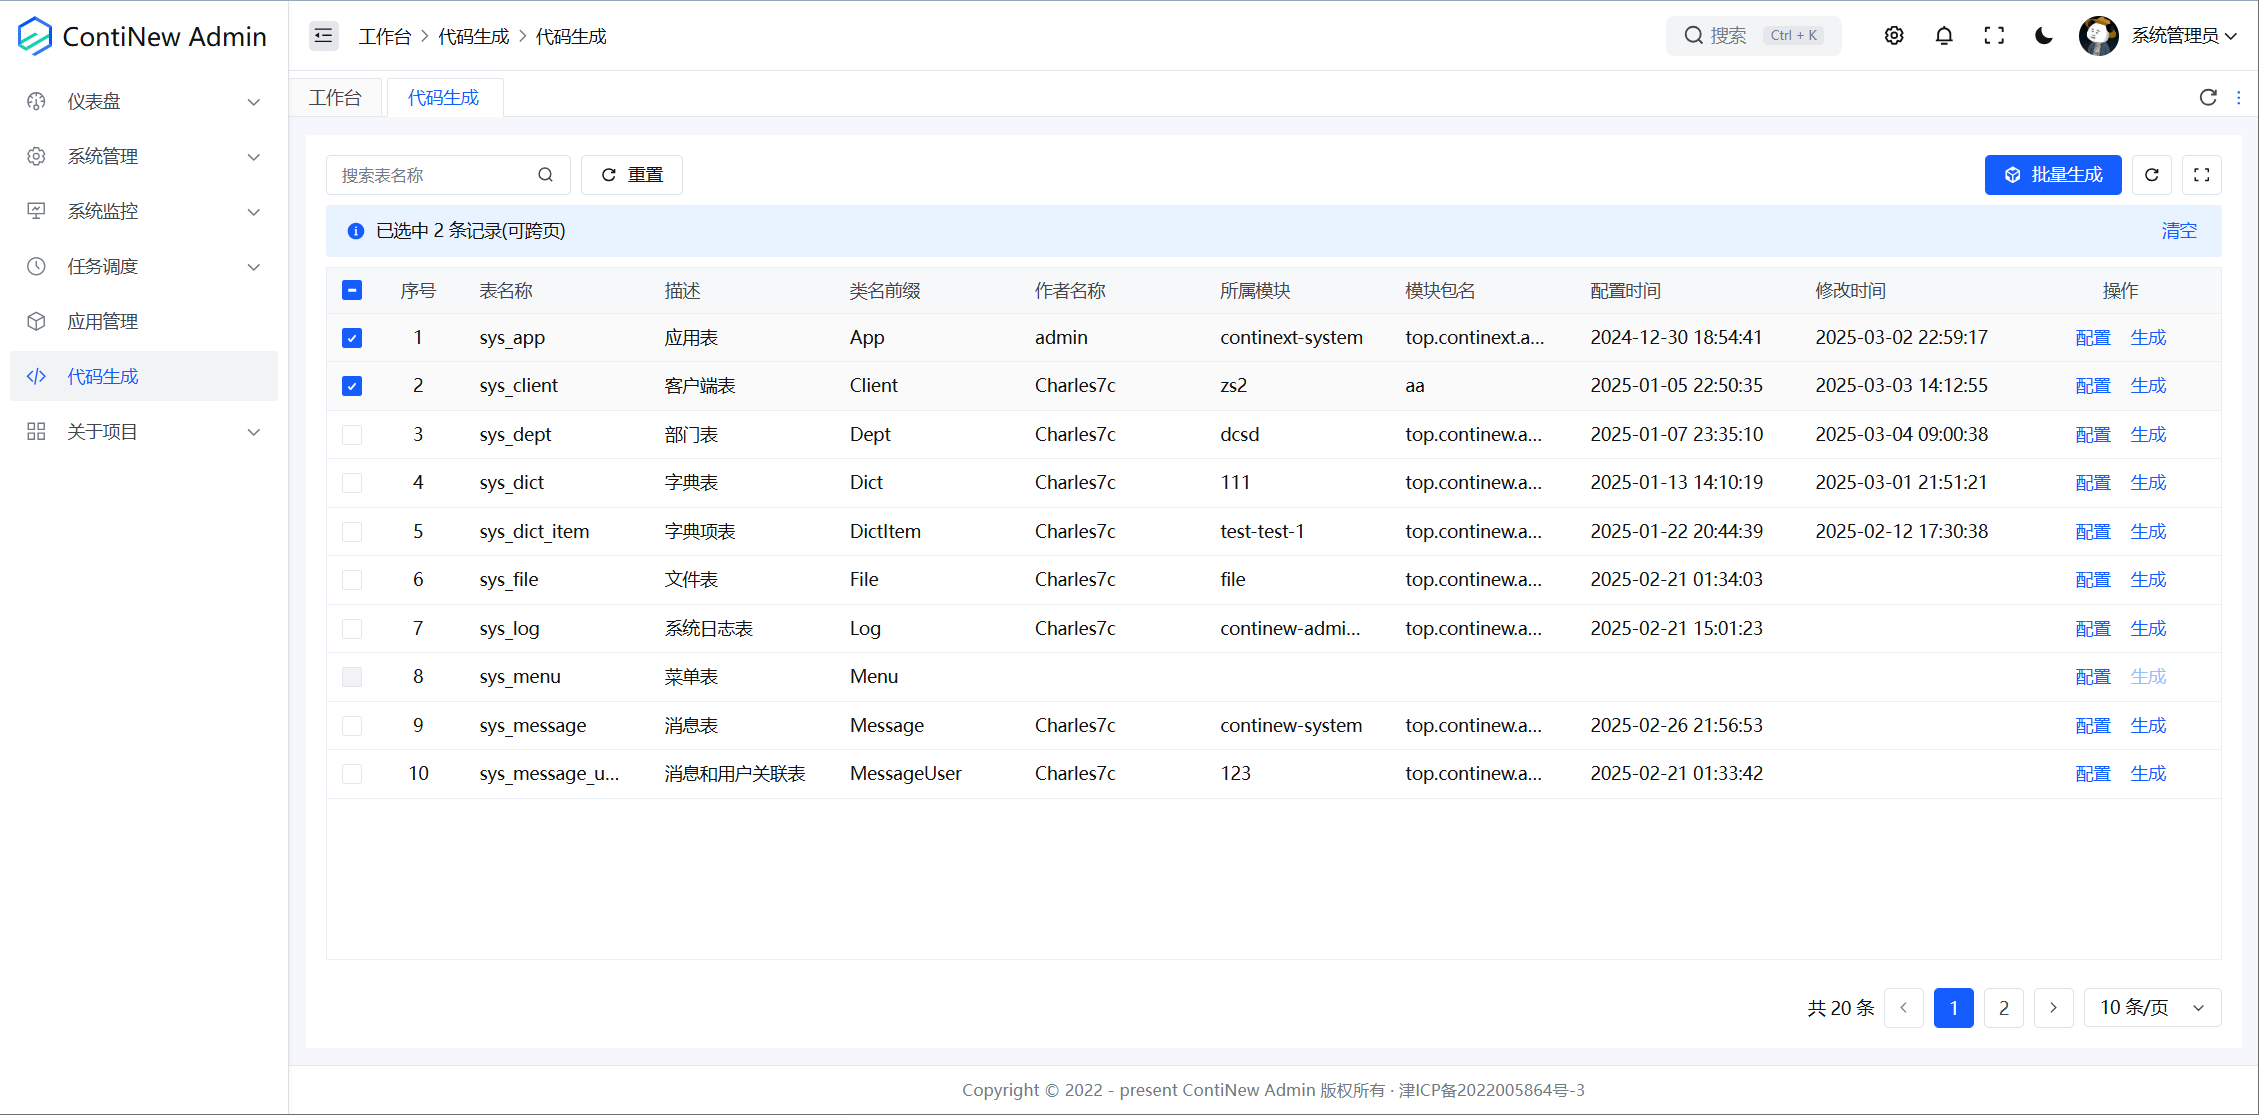Enter fullscreen from the top header
Viewport: 2259px width, 1115px height.
(x=1994, y=36)
